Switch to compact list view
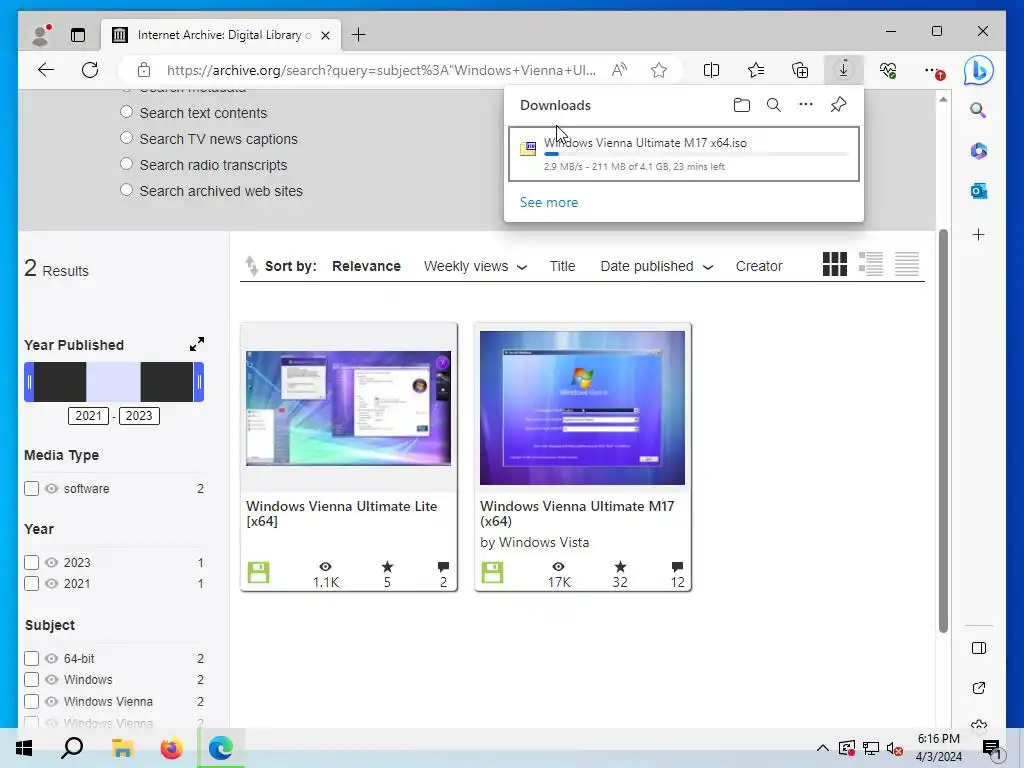The height and width of the screenshot is (768, 1024). point(906,264)
